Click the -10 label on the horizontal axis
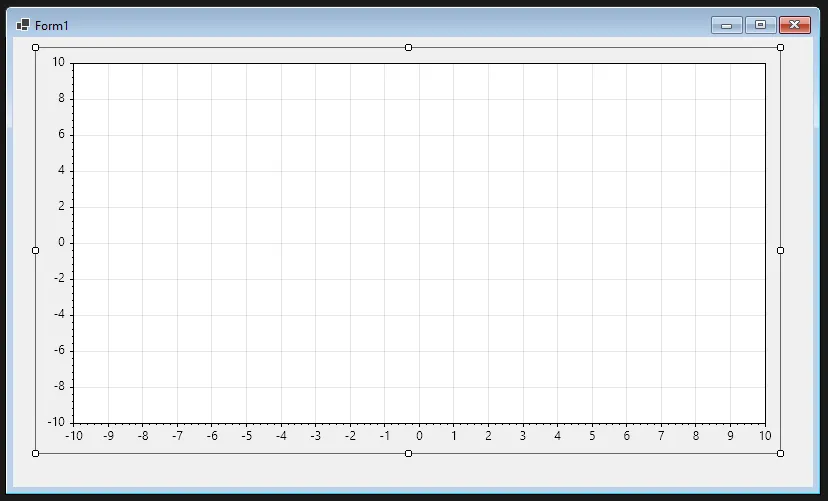Viewport: 828px width, 501px height. [x=73, y=435]
